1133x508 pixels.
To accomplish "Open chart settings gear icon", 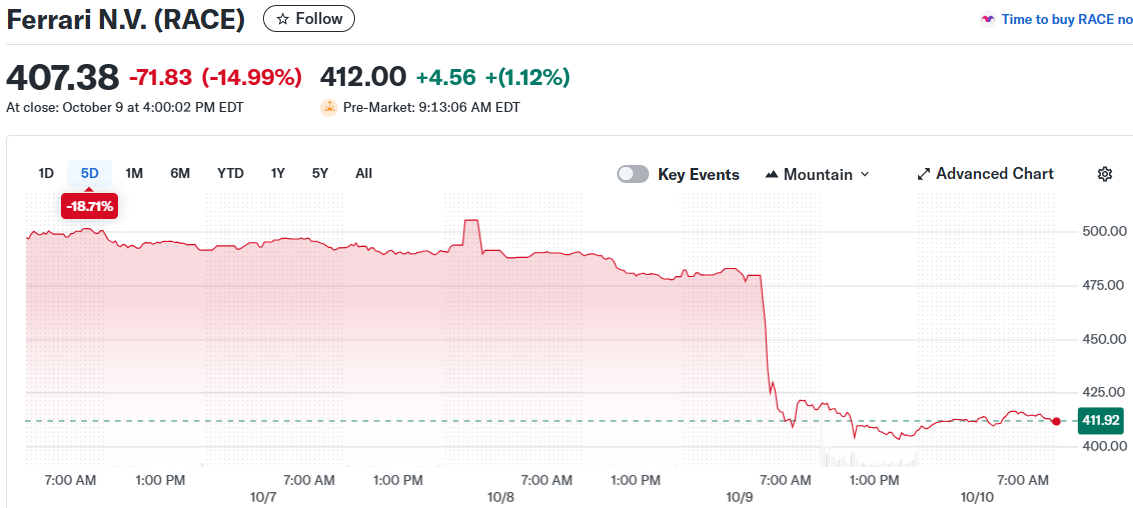I will [1105, 174].
